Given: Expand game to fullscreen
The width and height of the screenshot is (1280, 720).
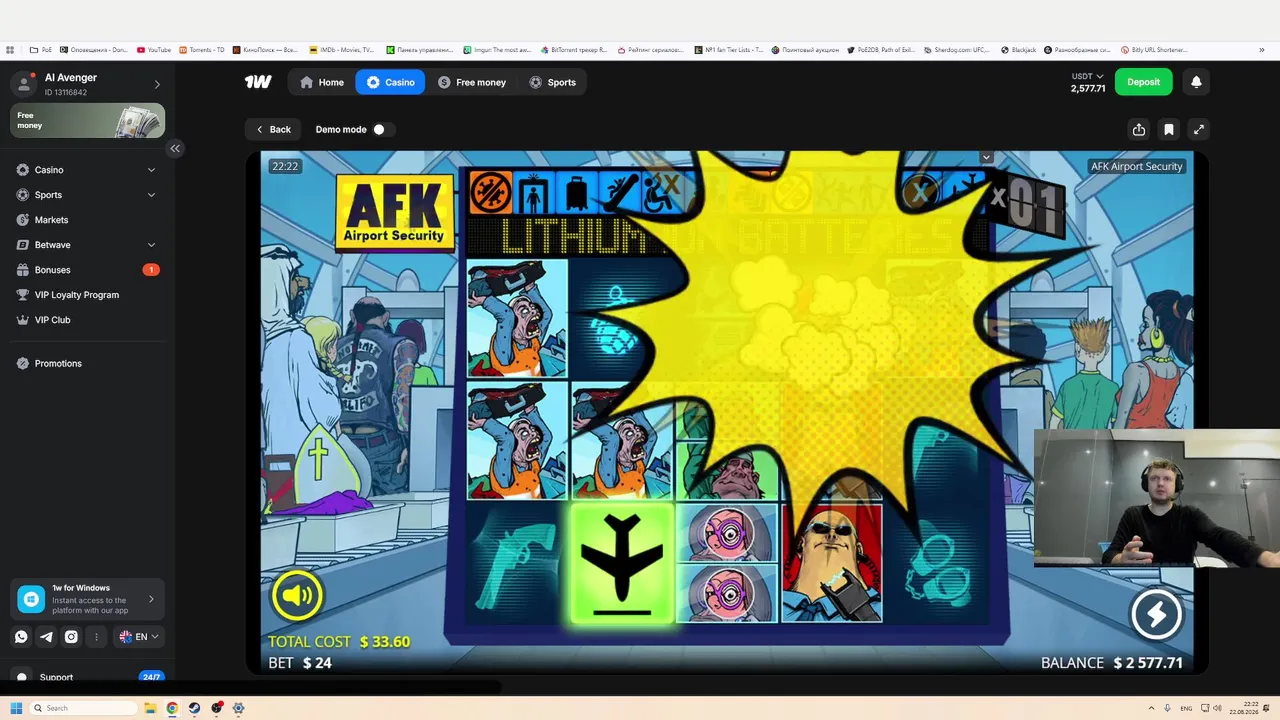Looking at the screenshot, I should pyautogui.click(x=1199, y=129).
